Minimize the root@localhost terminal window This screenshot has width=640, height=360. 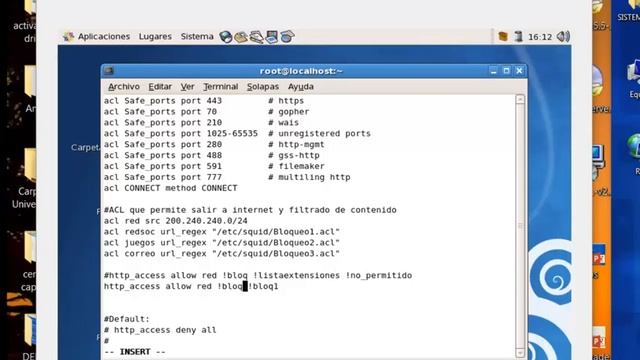point(493,71)
